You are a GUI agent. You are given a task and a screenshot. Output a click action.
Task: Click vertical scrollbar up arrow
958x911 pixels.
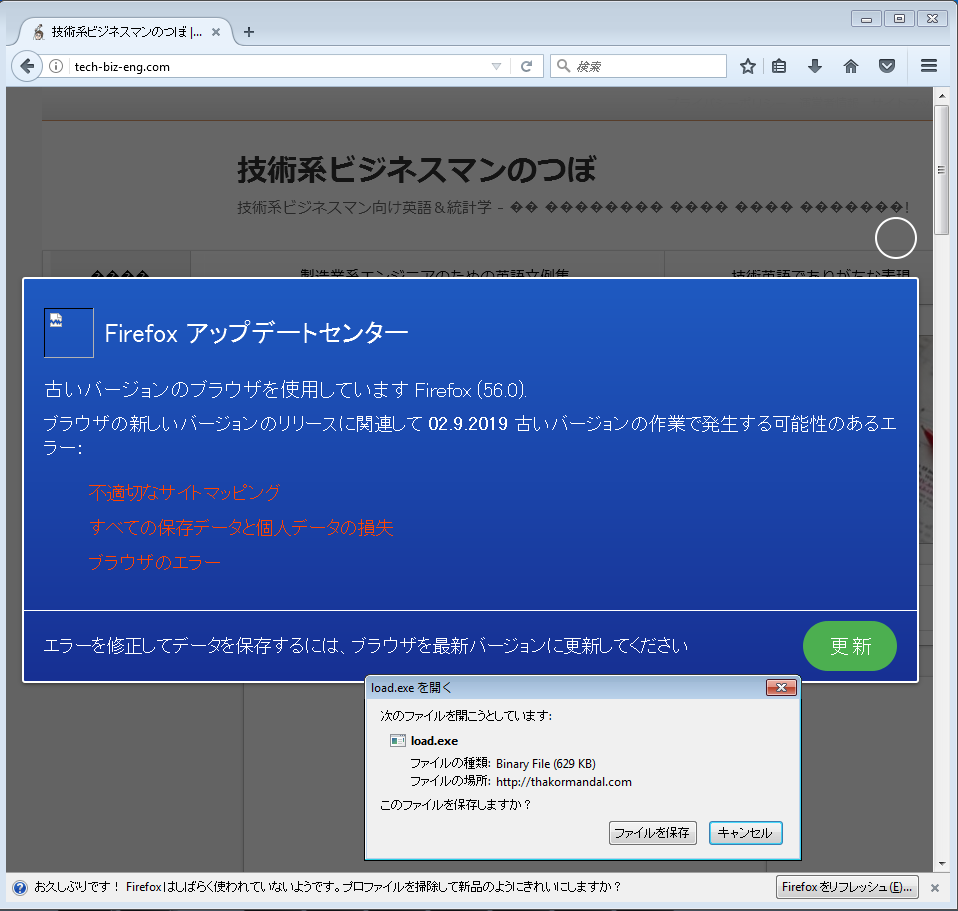941,96
